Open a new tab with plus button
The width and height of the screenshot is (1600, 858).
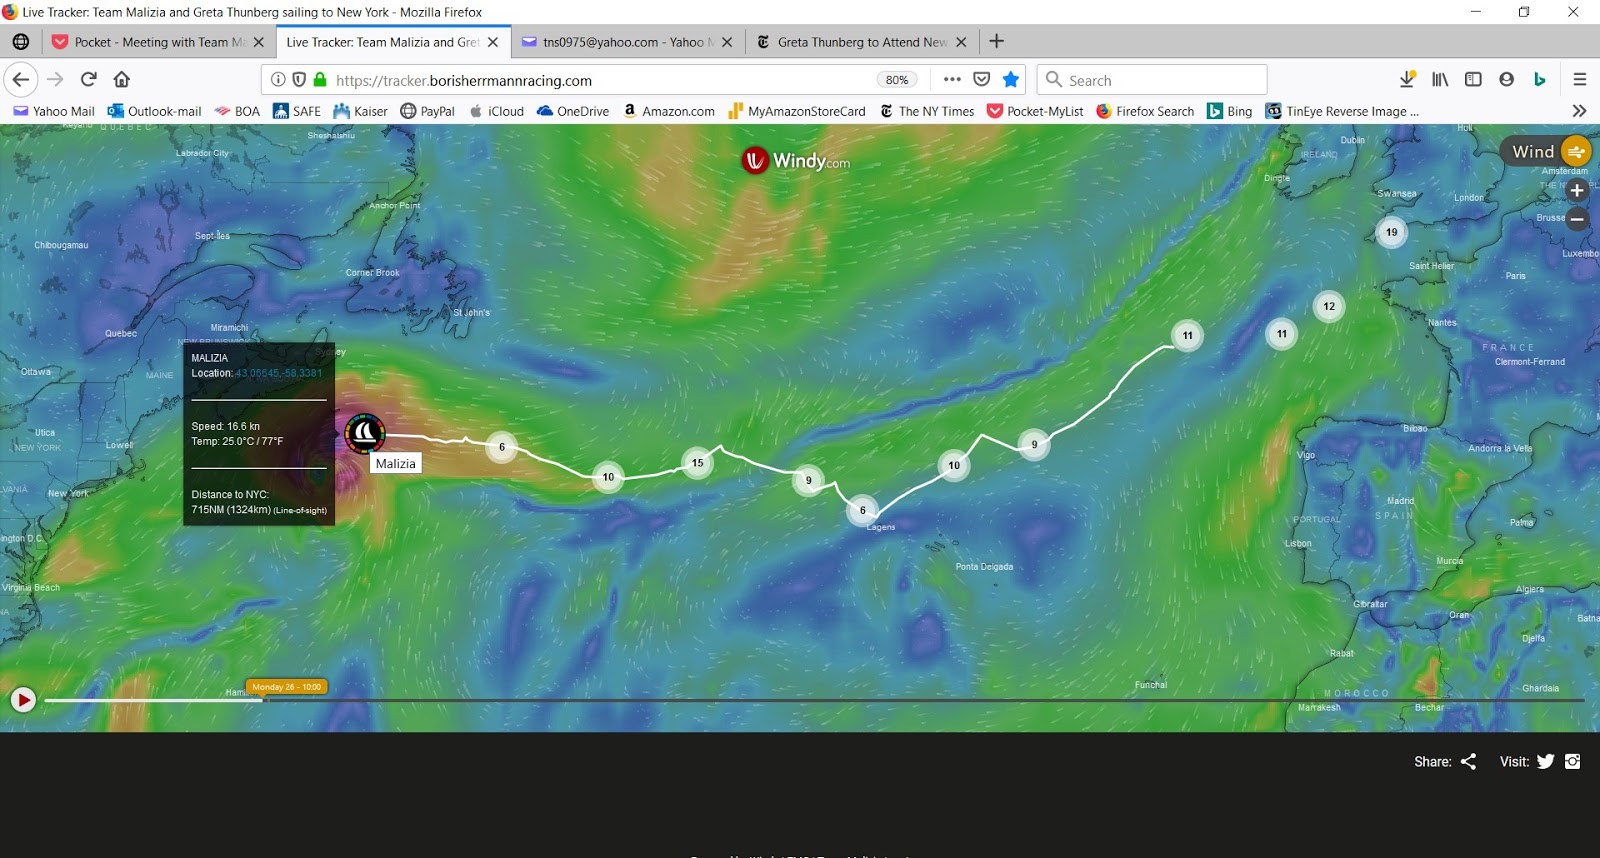coord(996,41)
